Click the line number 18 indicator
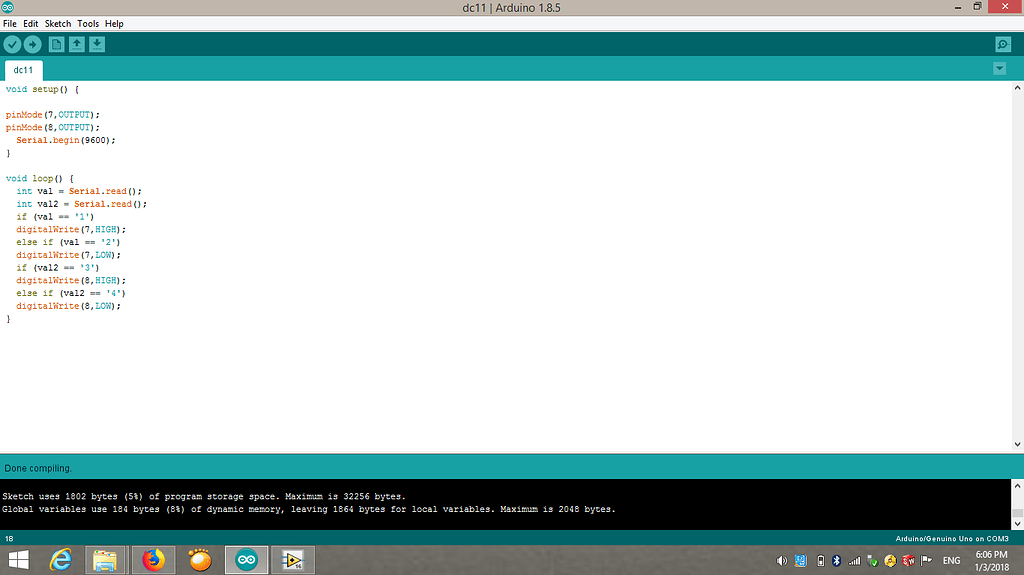Screen dimensions: 1024x575 (x=9, y=539)
